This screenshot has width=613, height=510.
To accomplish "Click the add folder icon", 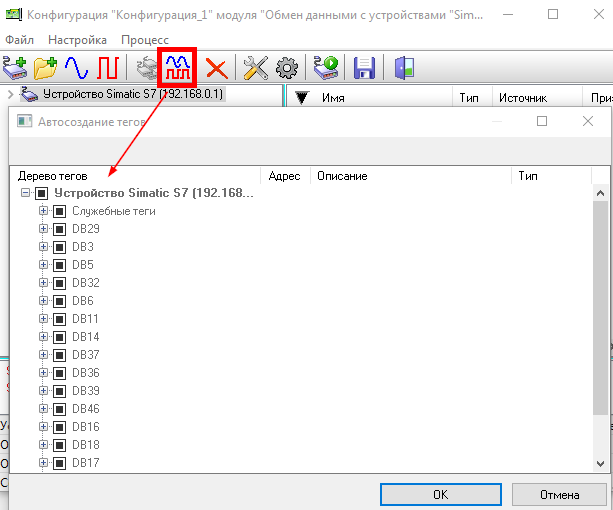I will [46, 68].
